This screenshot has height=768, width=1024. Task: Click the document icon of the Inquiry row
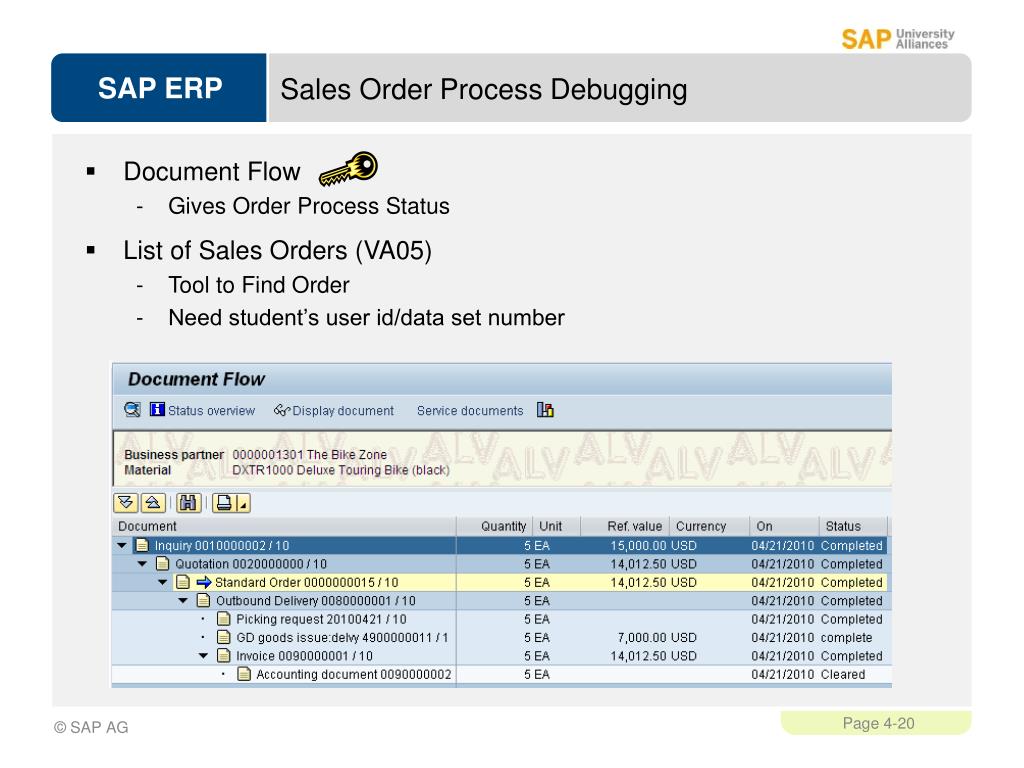coord(142,545)
